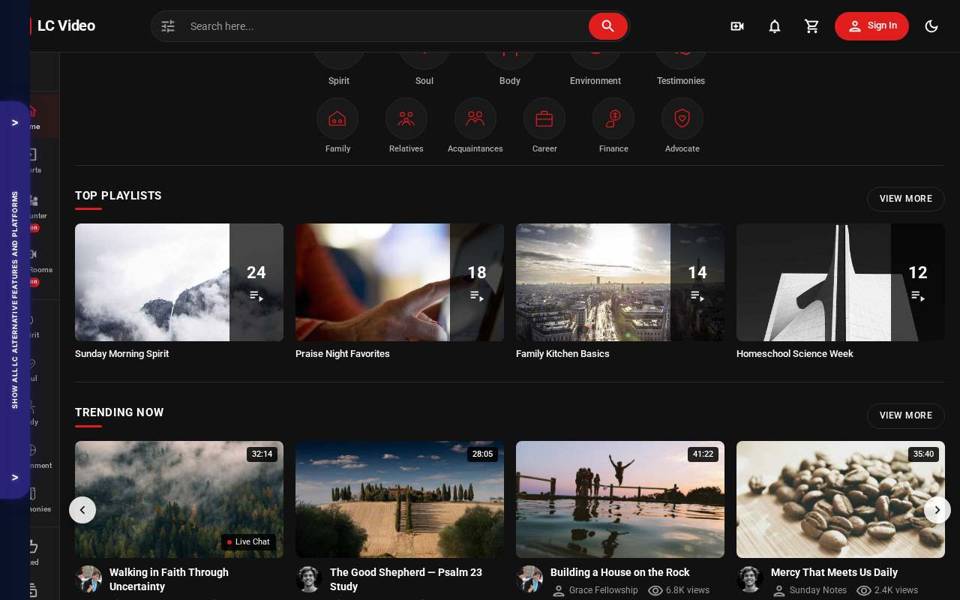The height and width of the screenshot is (600, 960).
Task: Open 'Walking in Faith Through Uncertainty' video title
Action: coord(169,579)
